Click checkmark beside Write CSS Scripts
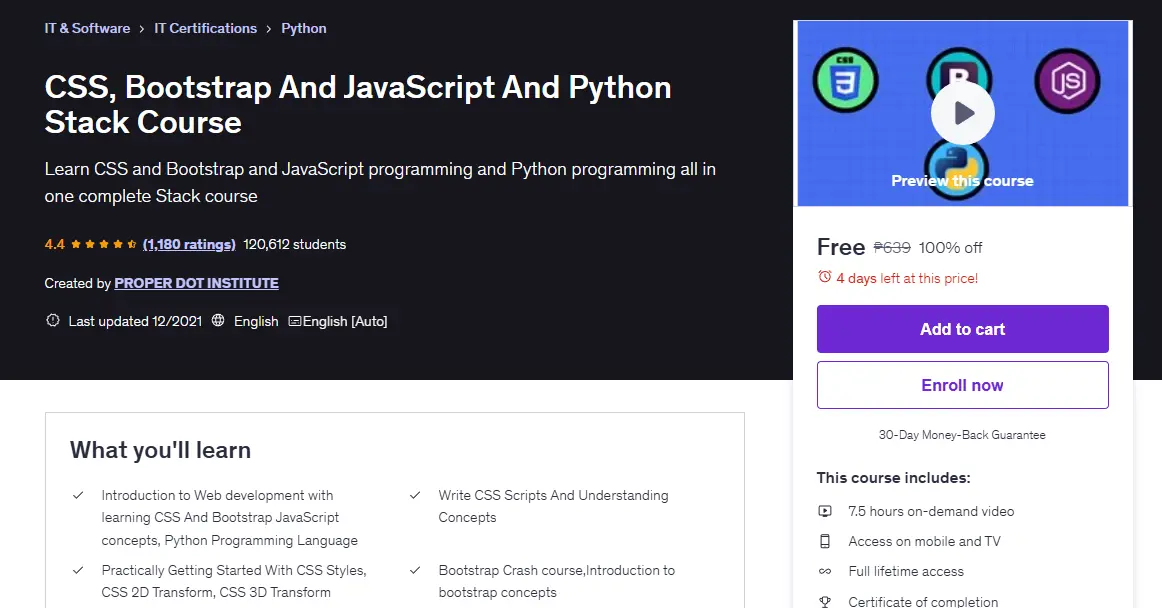The height and width of the screenshot is (608, 1162). (415, 495)
